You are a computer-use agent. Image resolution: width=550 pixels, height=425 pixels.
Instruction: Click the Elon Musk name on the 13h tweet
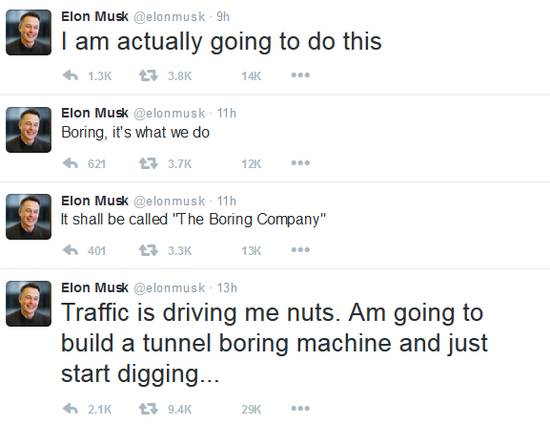pyautogui.click(x=95, y=288)
